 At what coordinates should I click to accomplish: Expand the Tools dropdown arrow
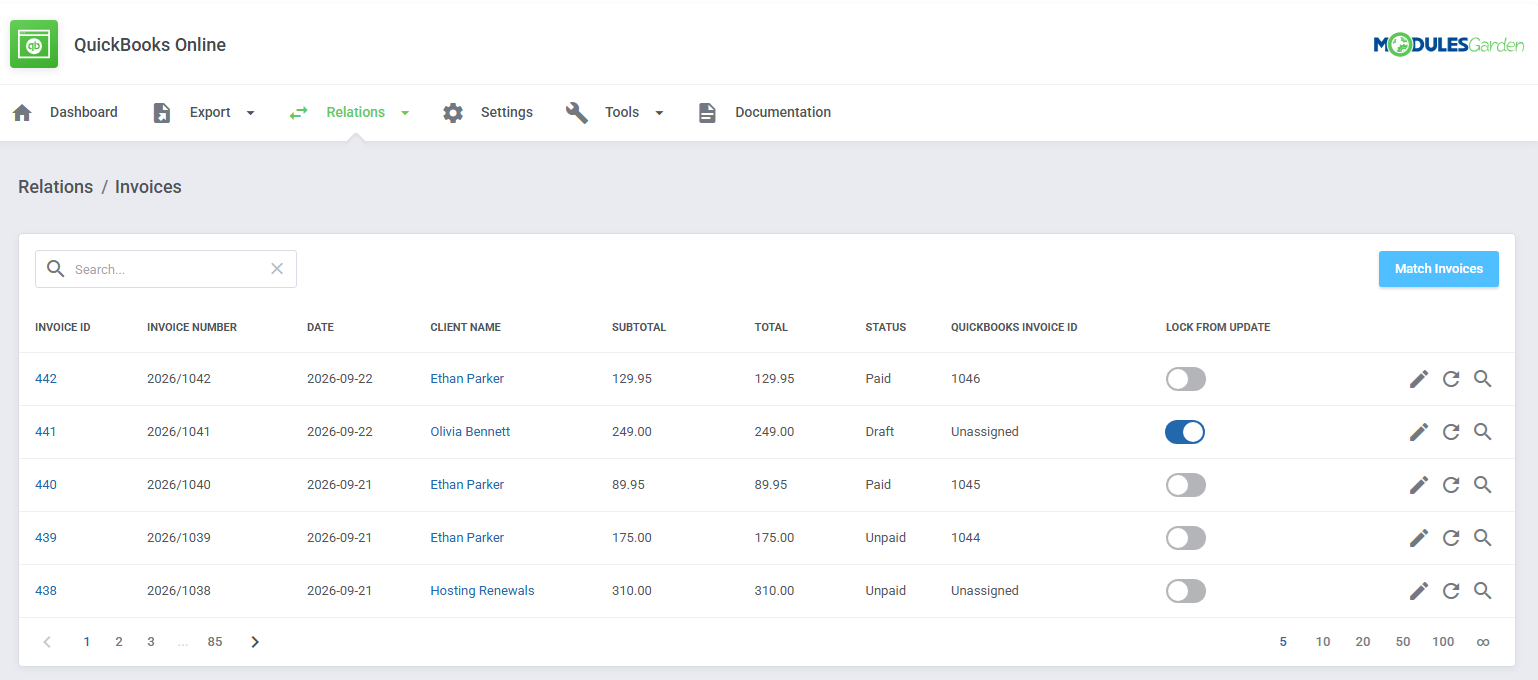coord(659,113)
